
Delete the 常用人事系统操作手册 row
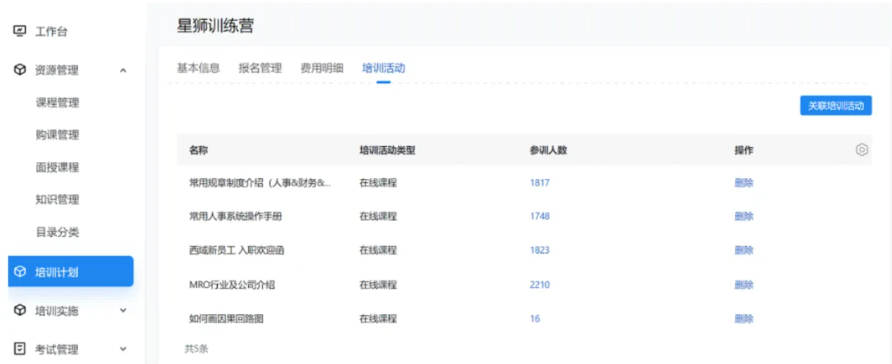[744, 217]
